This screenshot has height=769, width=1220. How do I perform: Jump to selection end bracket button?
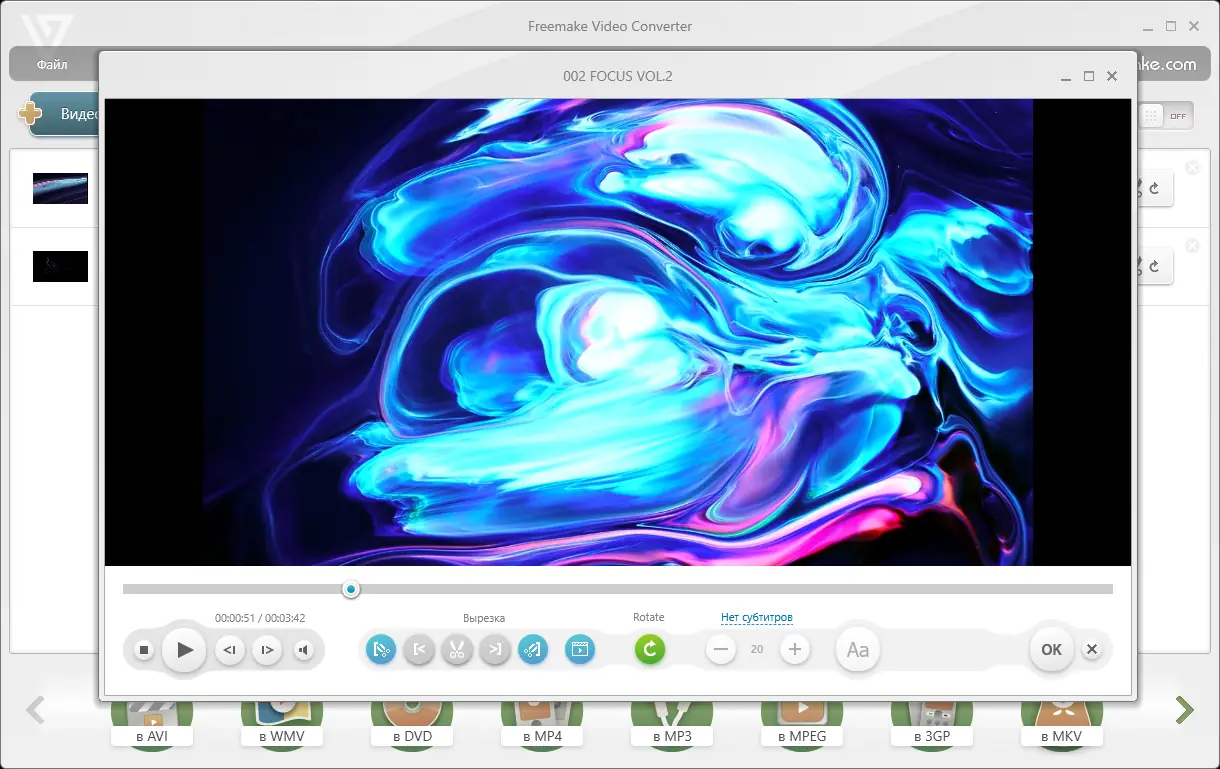tap(494, 650)
